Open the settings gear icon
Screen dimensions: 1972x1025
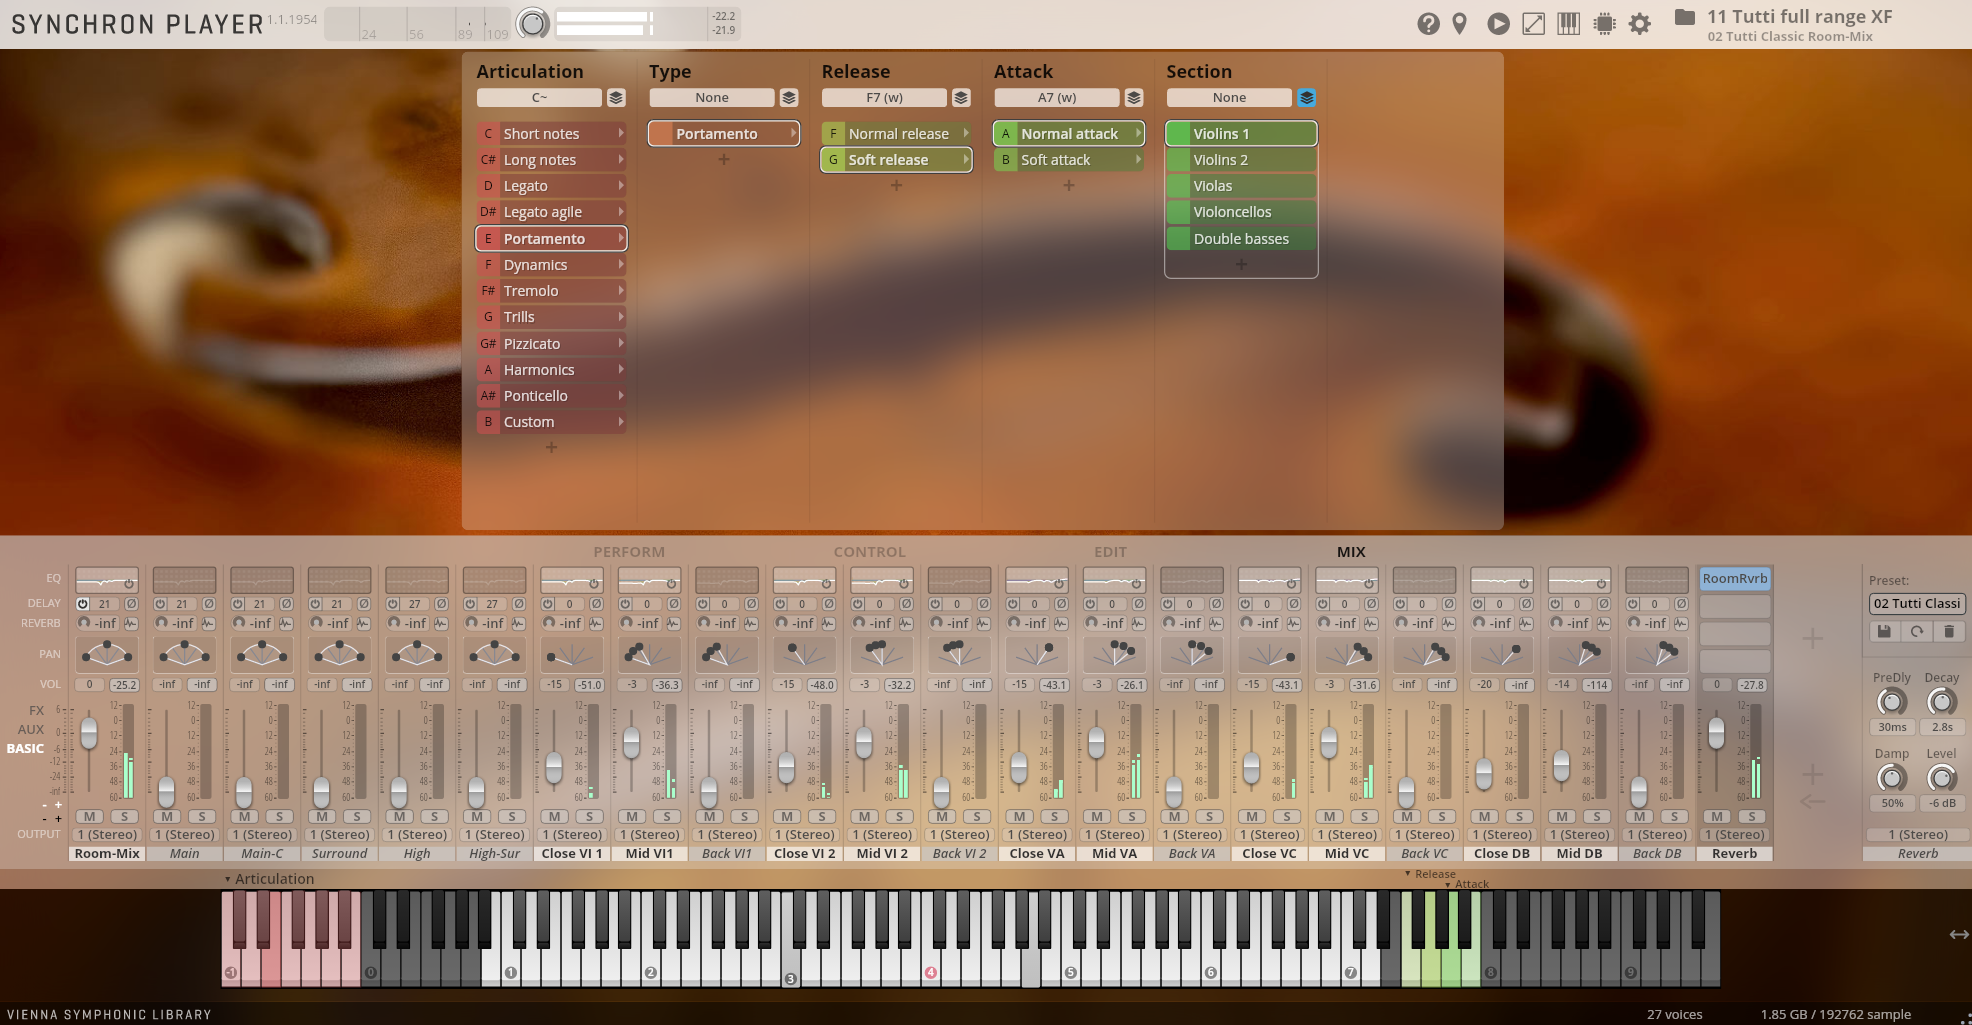coord(1639,23)
